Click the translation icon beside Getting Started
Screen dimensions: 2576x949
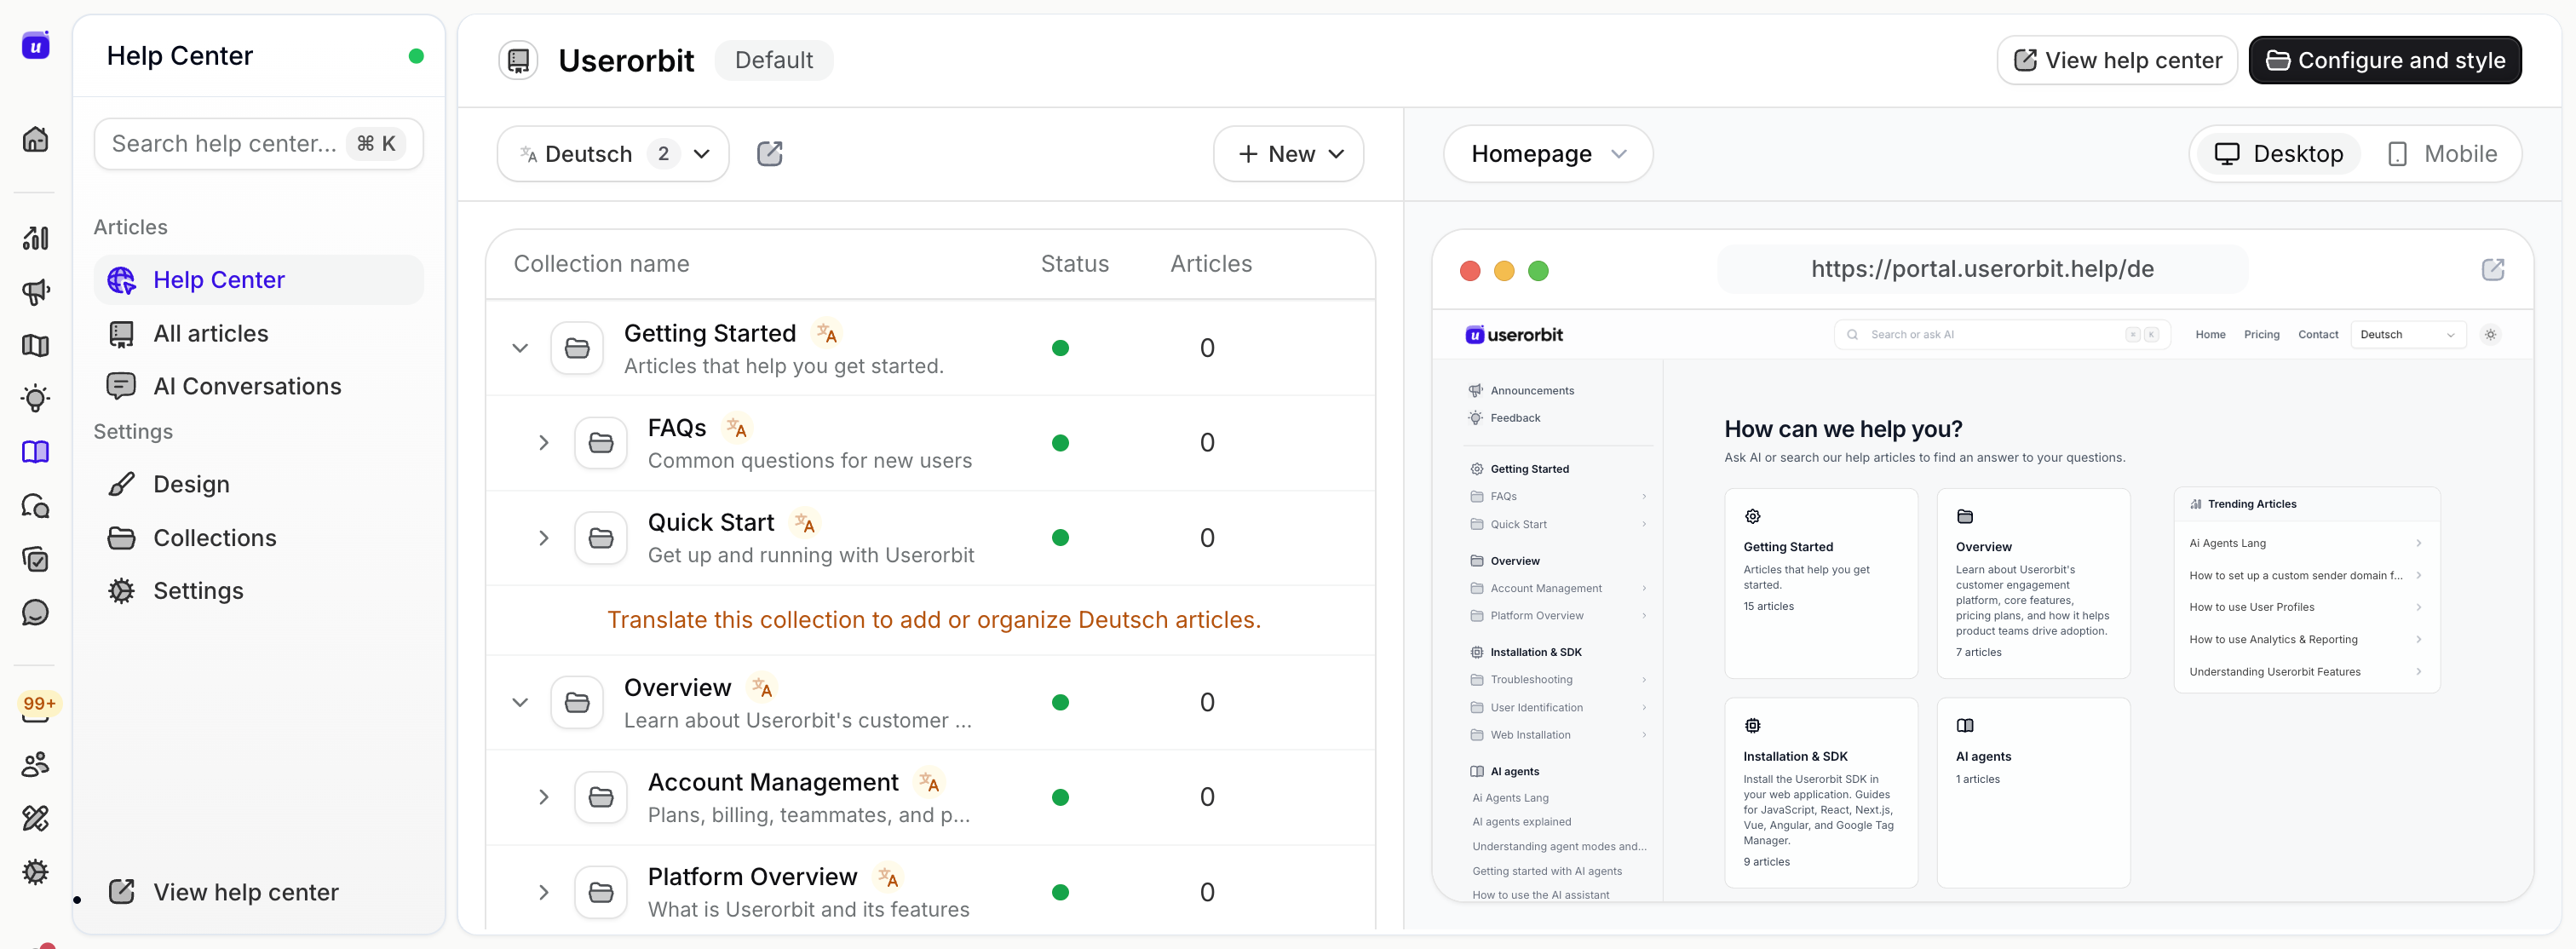(826, 332)
